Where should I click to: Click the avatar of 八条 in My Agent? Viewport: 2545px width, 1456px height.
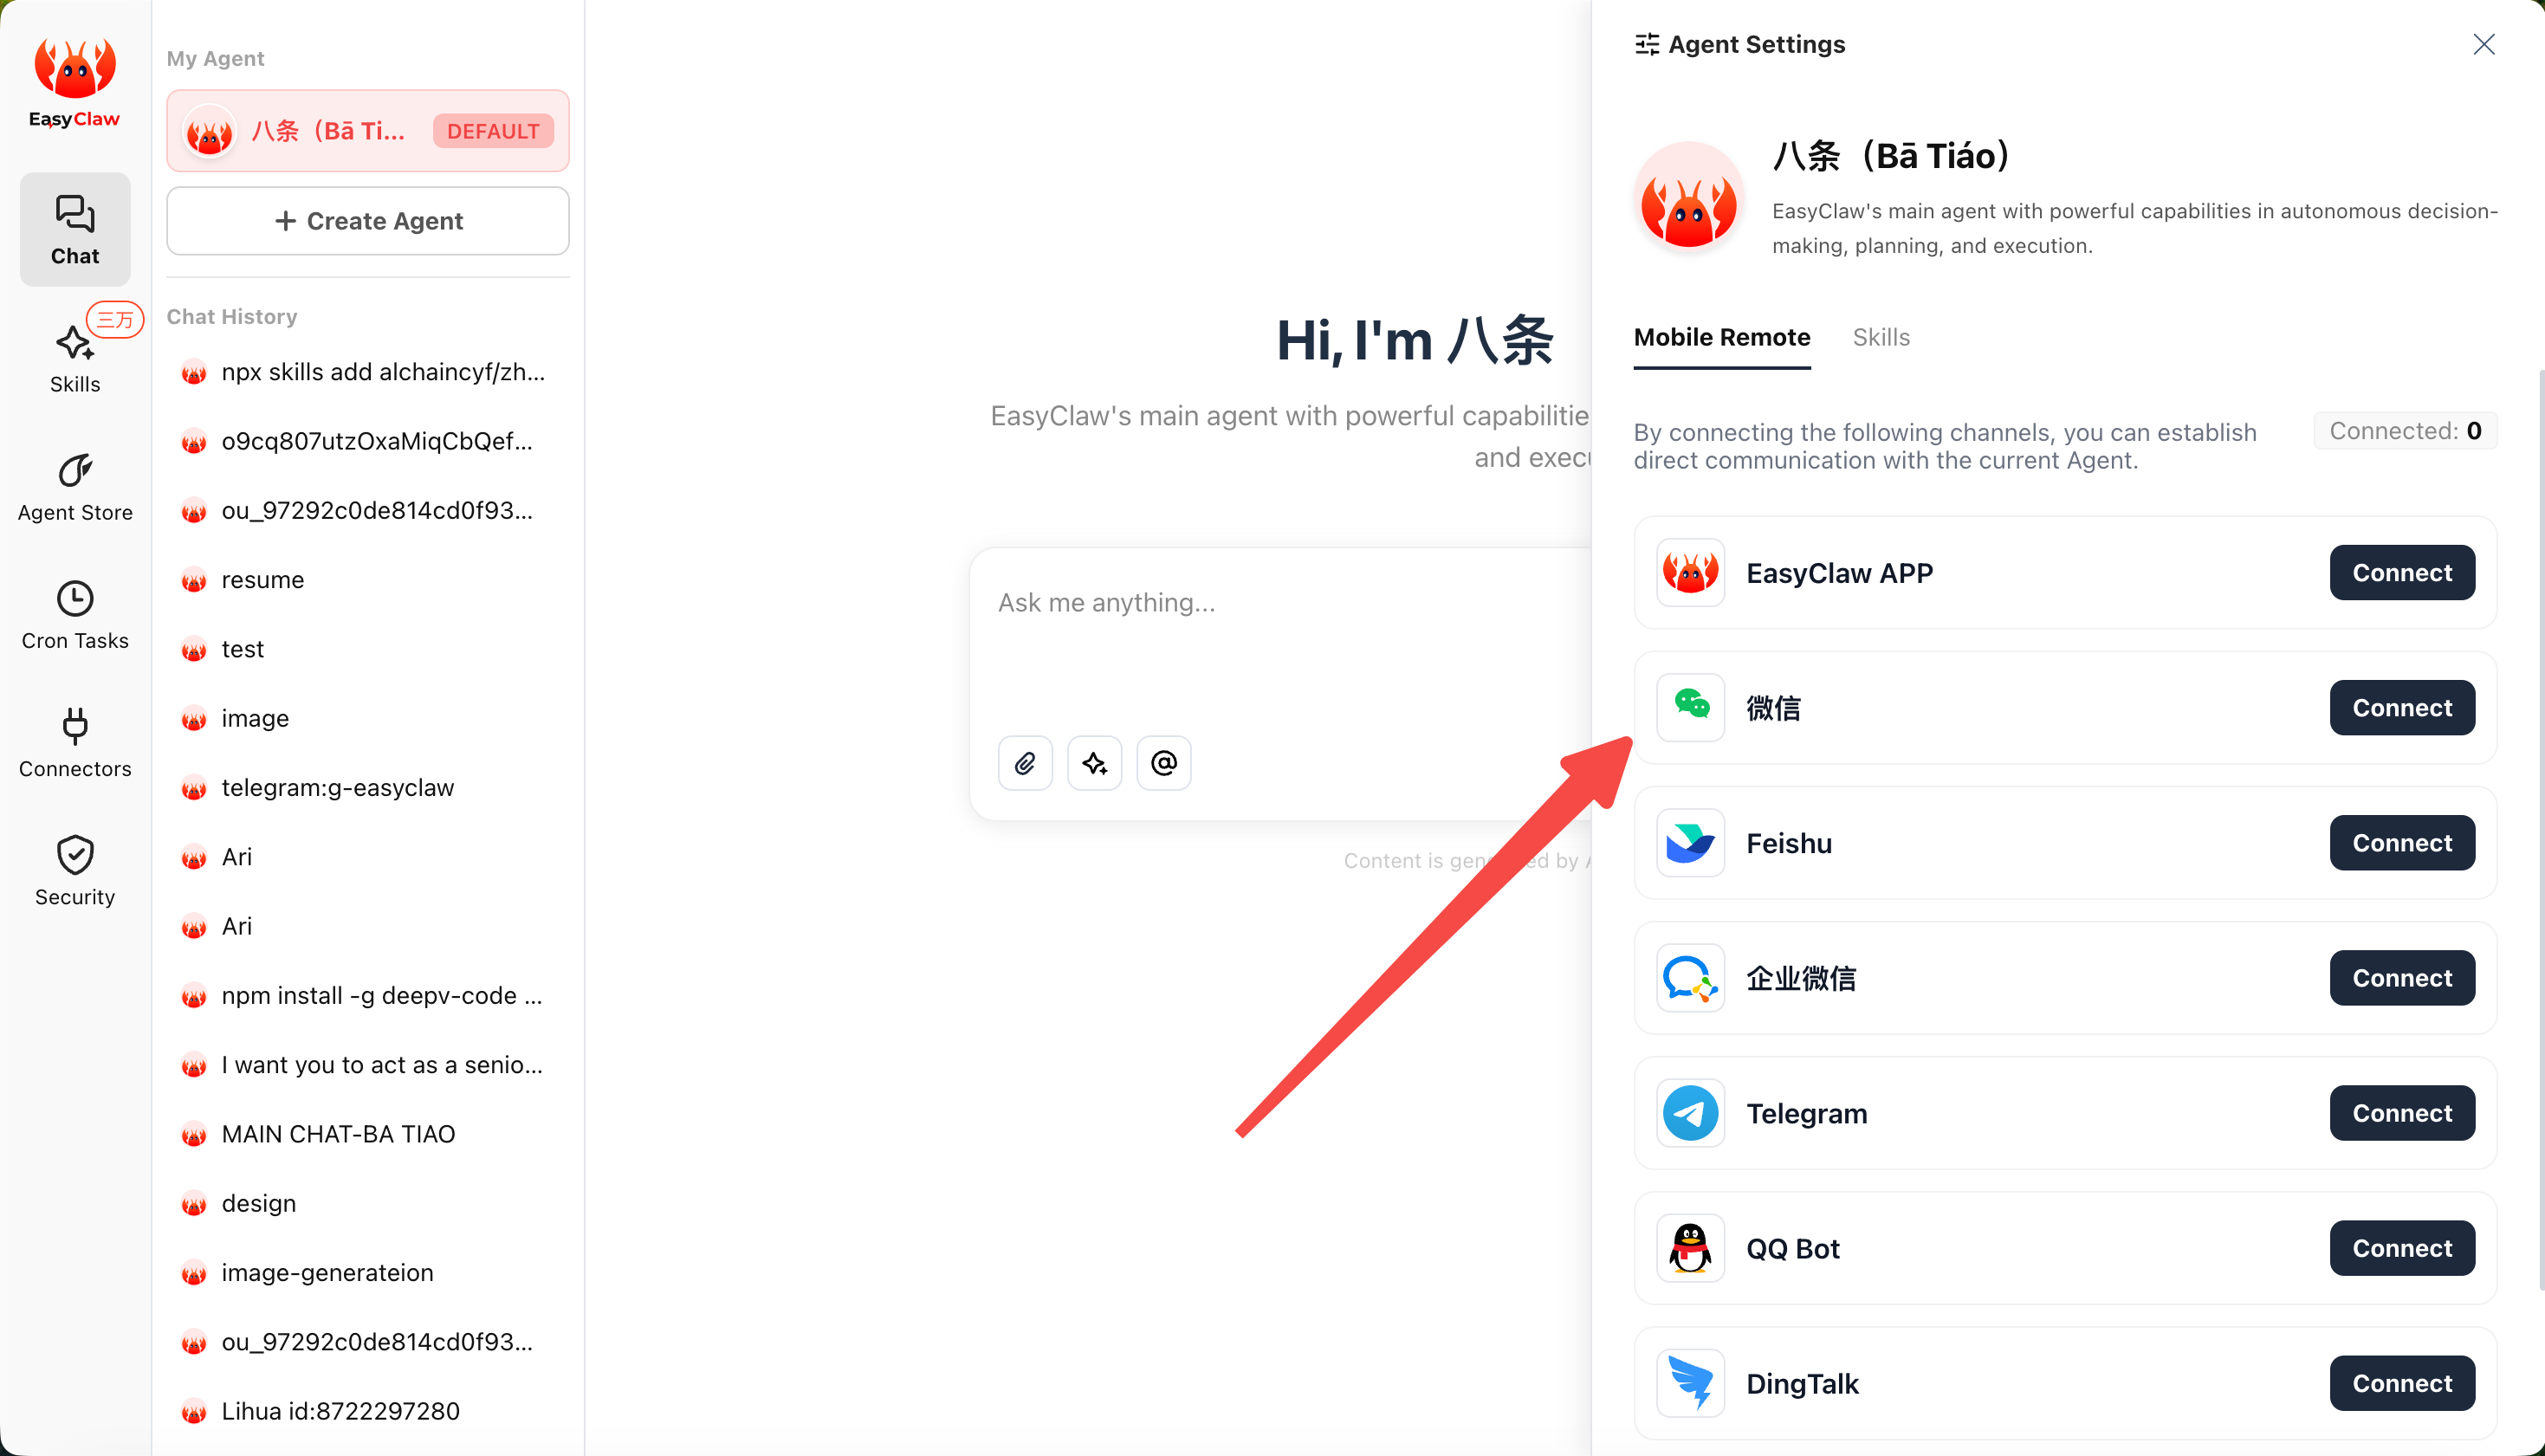click(209, 131)
